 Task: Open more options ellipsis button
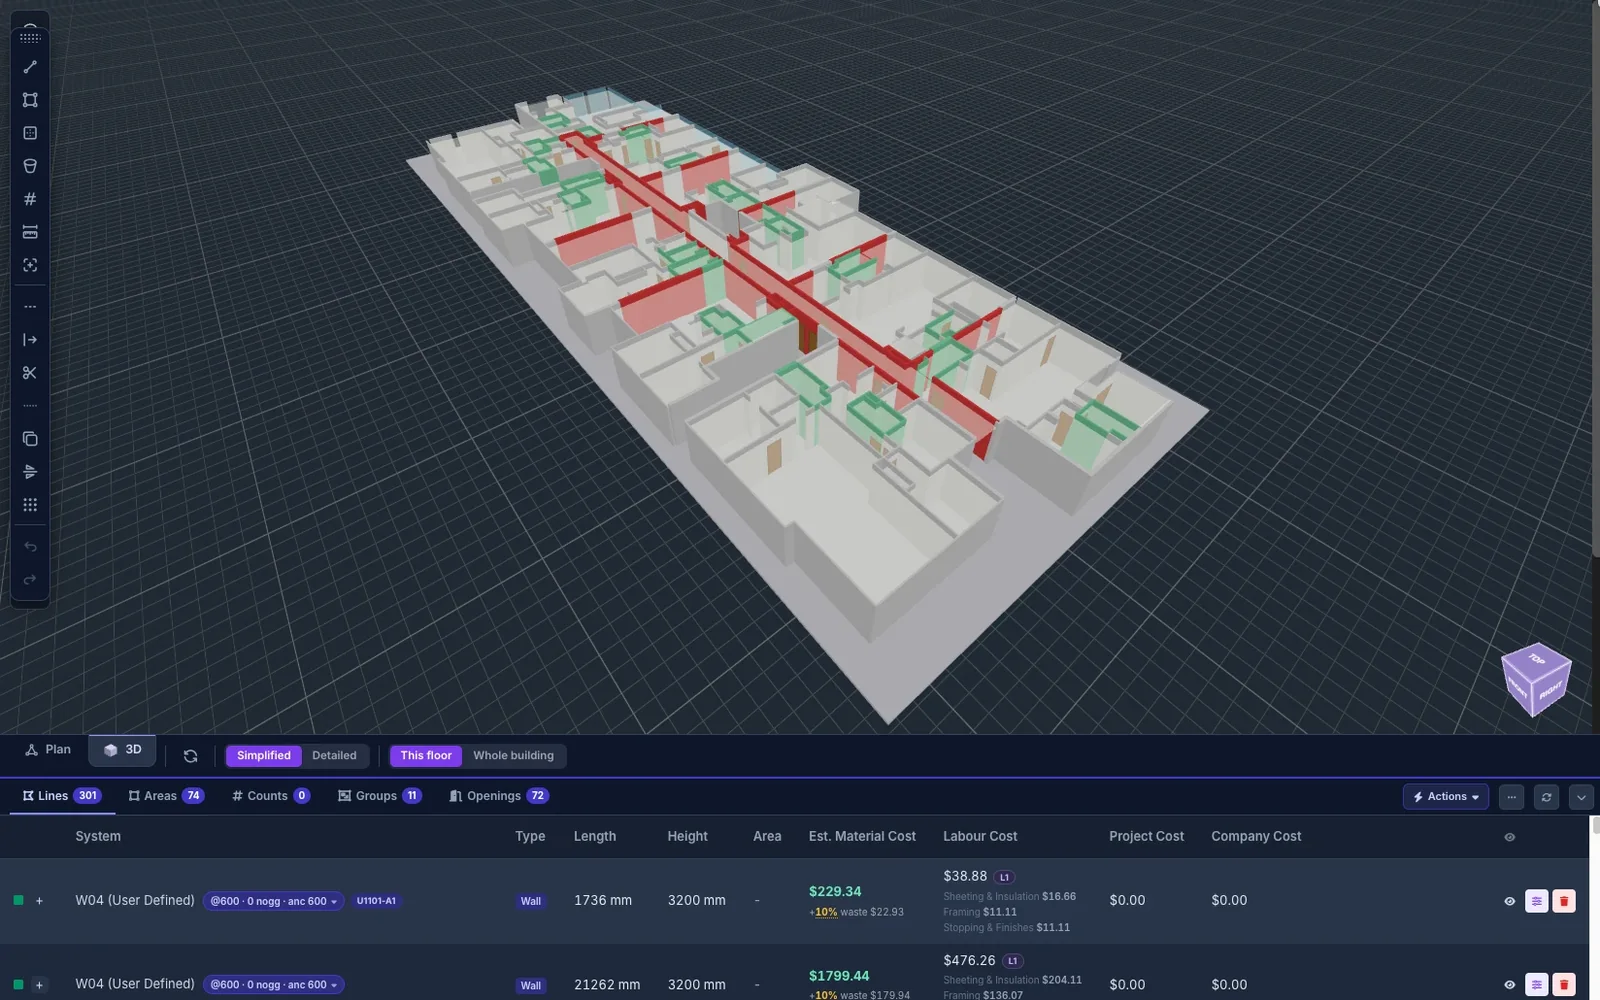1512,797
